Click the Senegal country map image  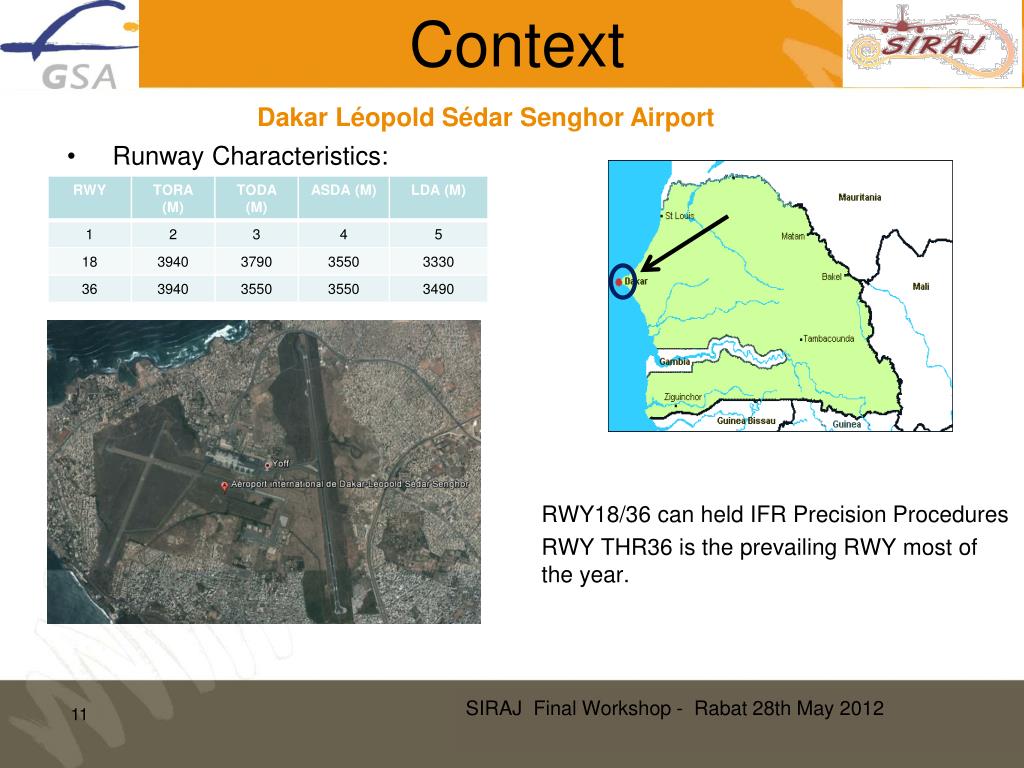[x=780, y=296]
